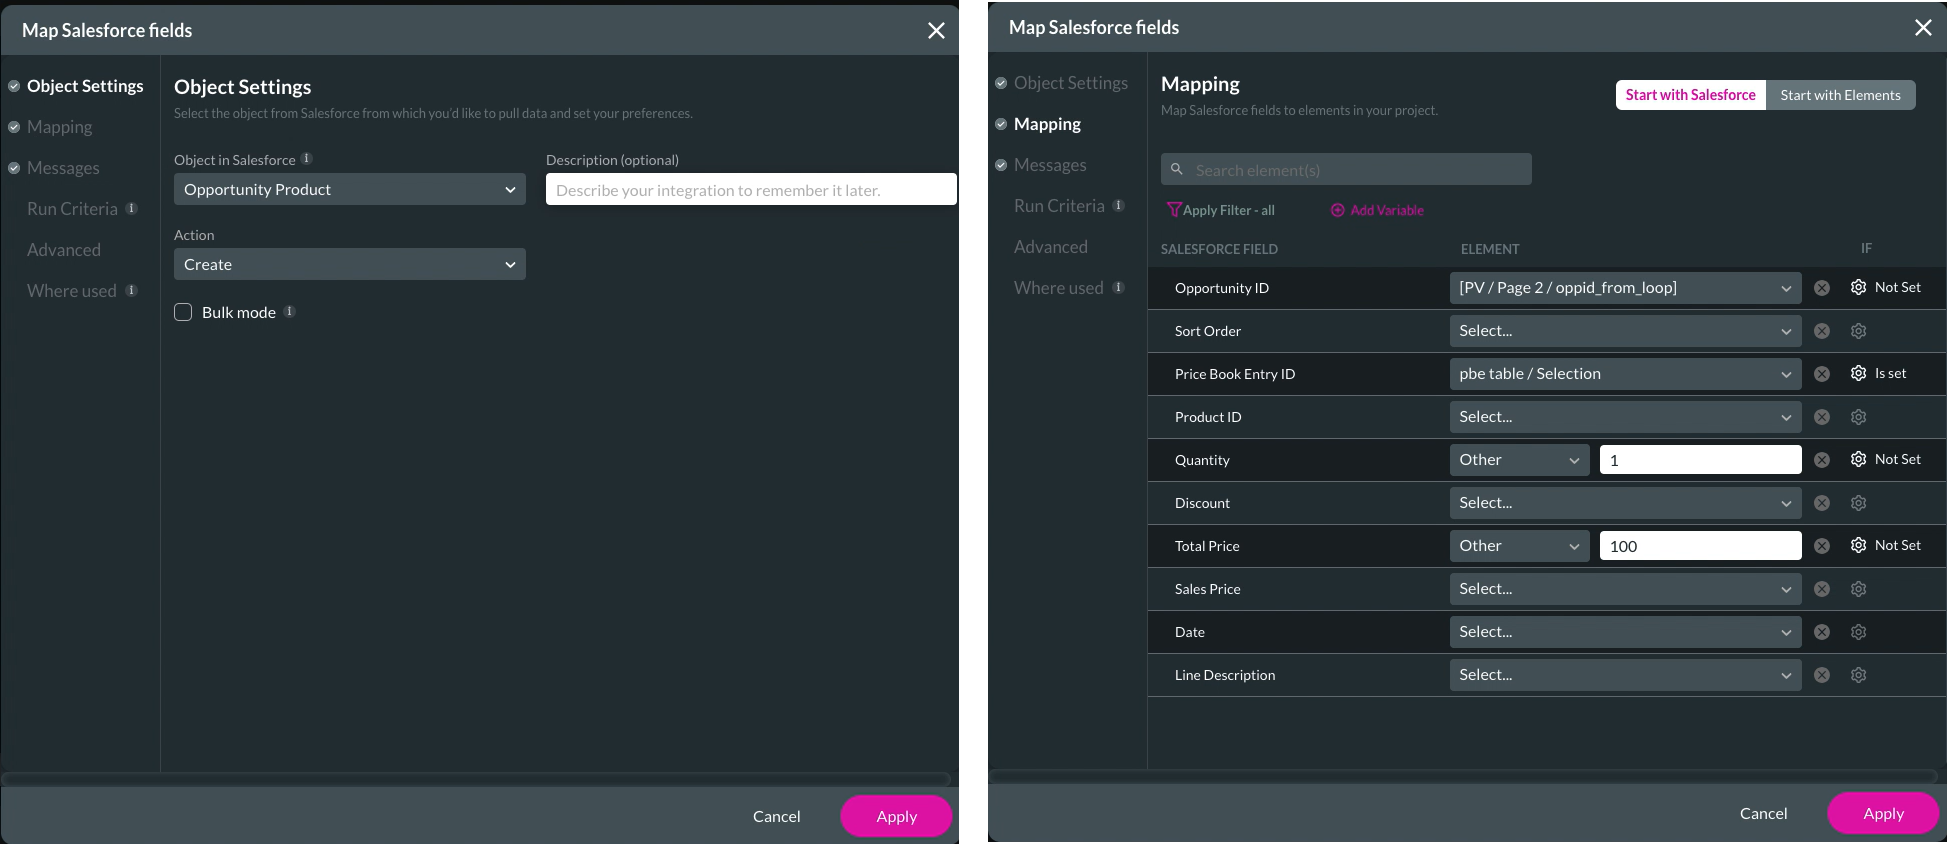Open Object Settings tab in Mapping window
The width and height of the screenshot is (1947, 844).
1071,83
